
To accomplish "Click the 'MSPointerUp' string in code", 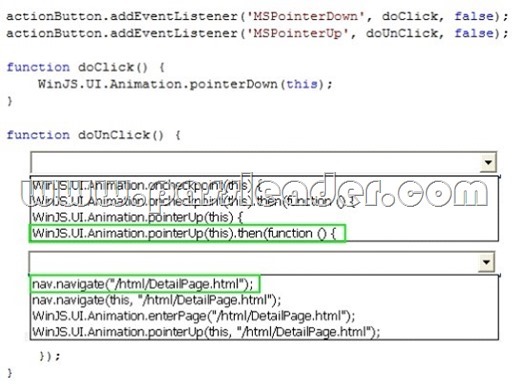I will (298, 33).
